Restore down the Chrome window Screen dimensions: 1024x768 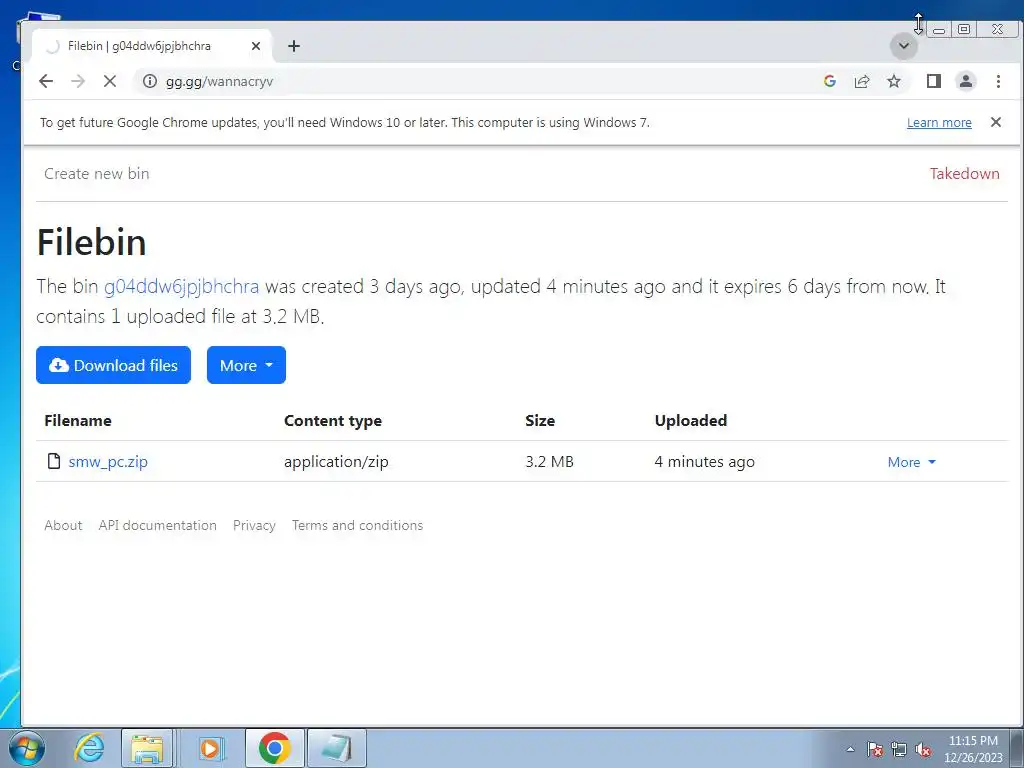964,29
